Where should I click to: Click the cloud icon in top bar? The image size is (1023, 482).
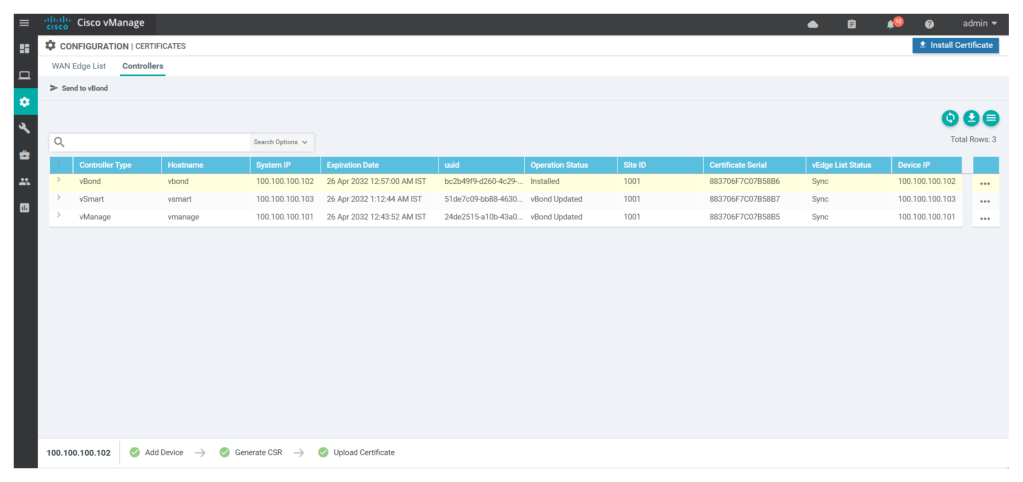pyautogui.click(x=812, y=23)
